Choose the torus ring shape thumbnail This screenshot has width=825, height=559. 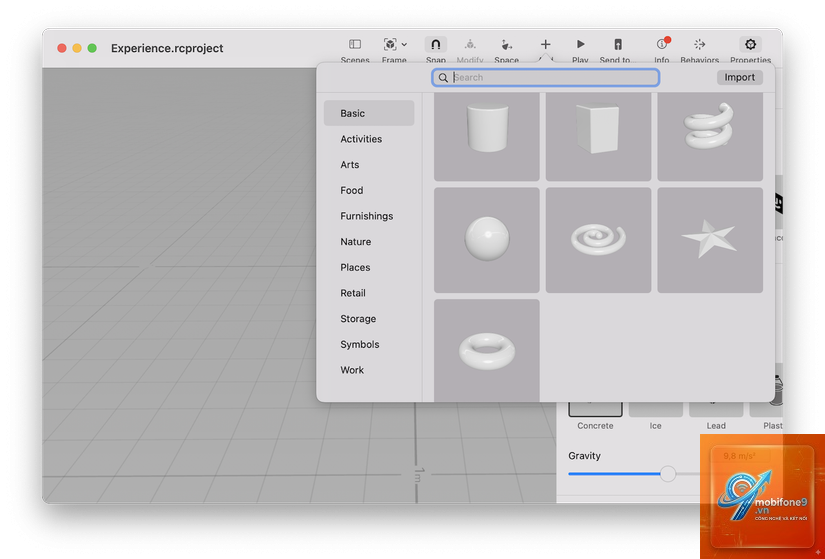[x=487, y=351]
